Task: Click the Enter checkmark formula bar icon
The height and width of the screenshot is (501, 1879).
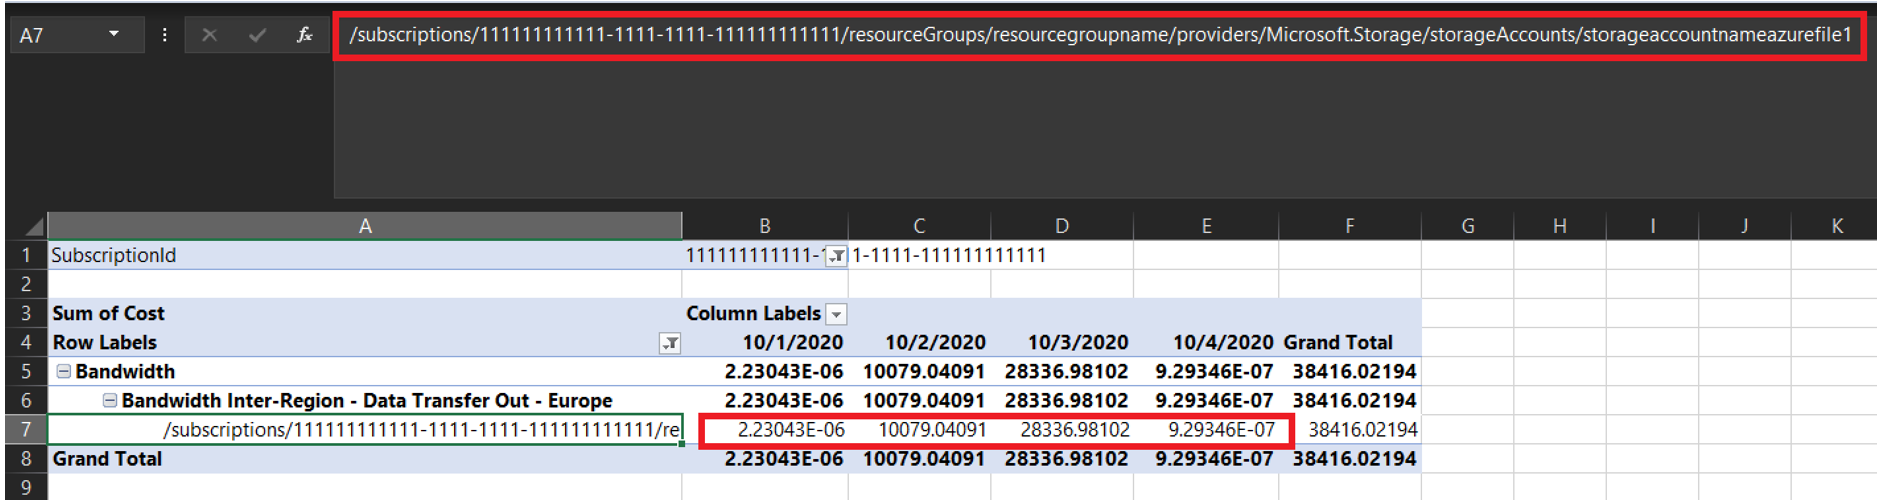Action: tap(257, 35)
